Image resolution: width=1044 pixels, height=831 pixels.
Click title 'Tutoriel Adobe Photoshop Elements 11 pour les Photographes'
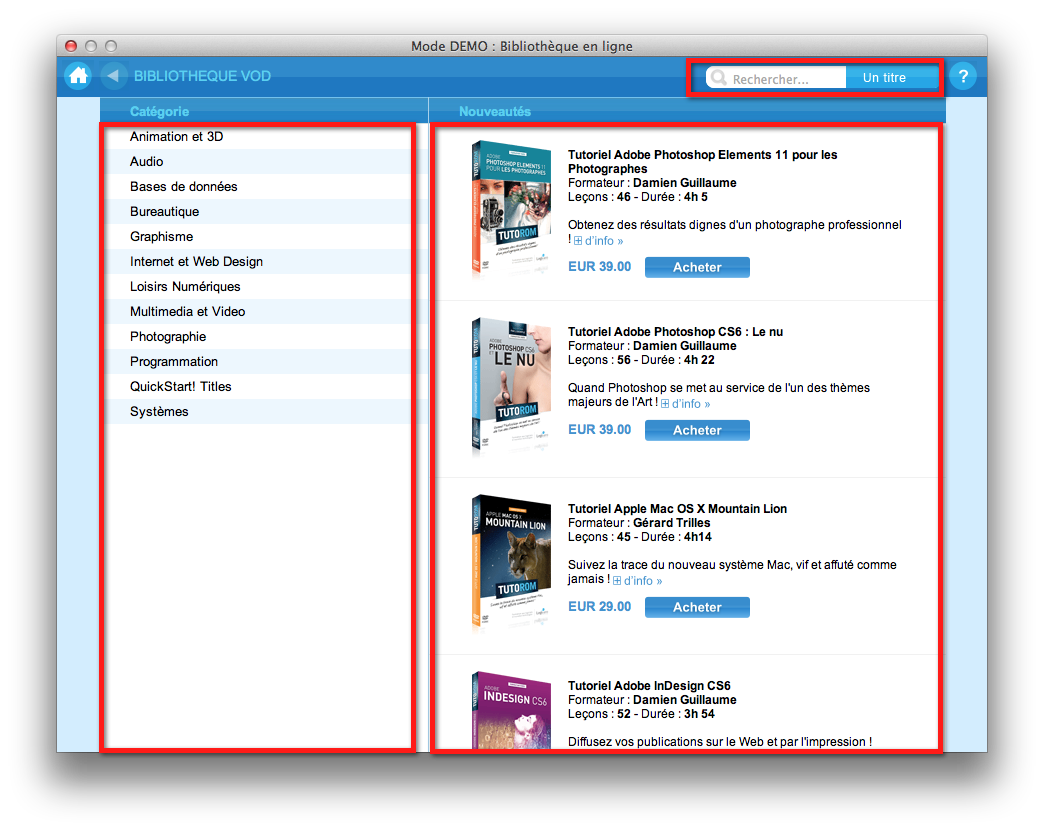[702, 162]
